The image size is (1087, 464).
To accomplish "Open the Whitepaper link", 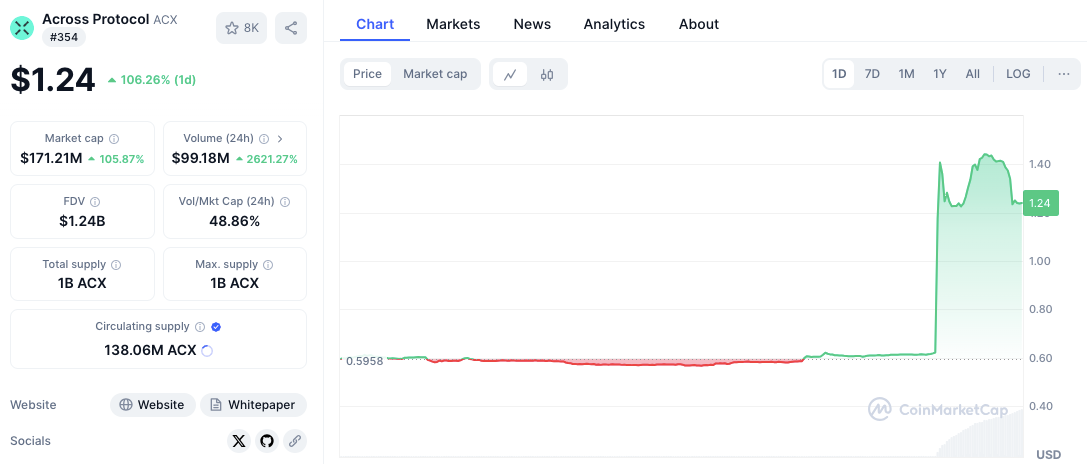I will tap(254, 405).
